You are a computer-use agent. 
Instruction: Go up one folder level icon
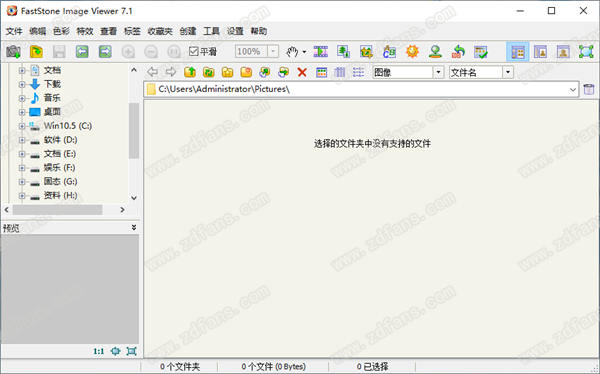pos(190,72)
